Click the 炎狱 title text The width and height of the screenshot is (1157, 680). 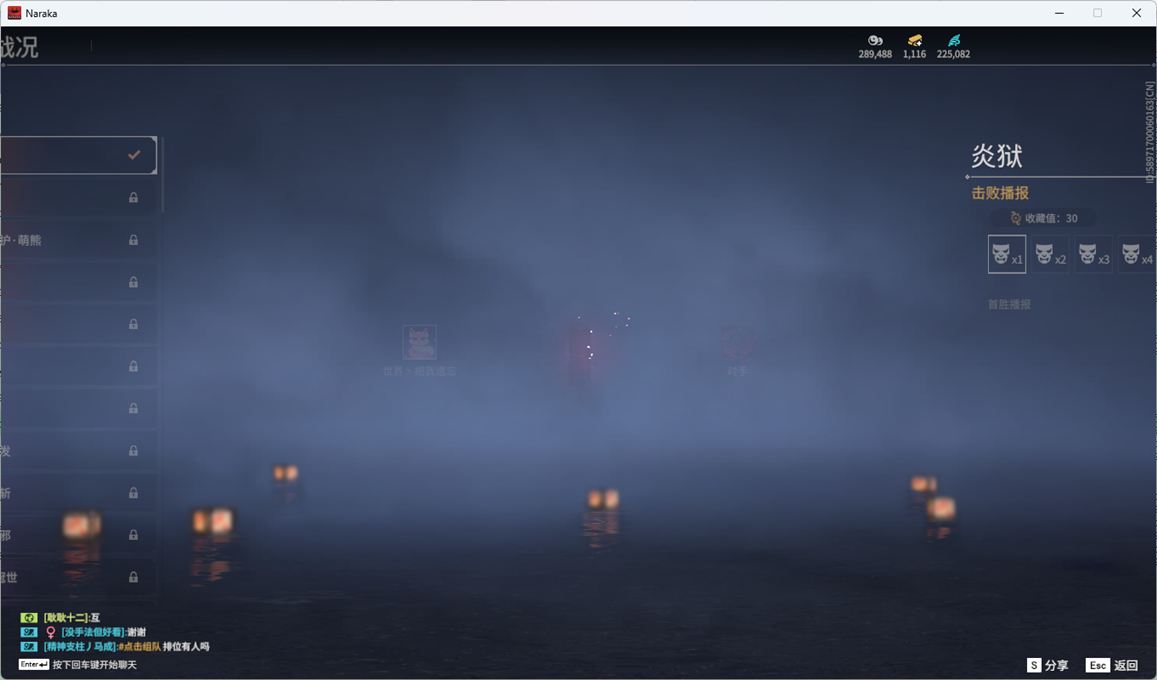[x=997, y=156]
